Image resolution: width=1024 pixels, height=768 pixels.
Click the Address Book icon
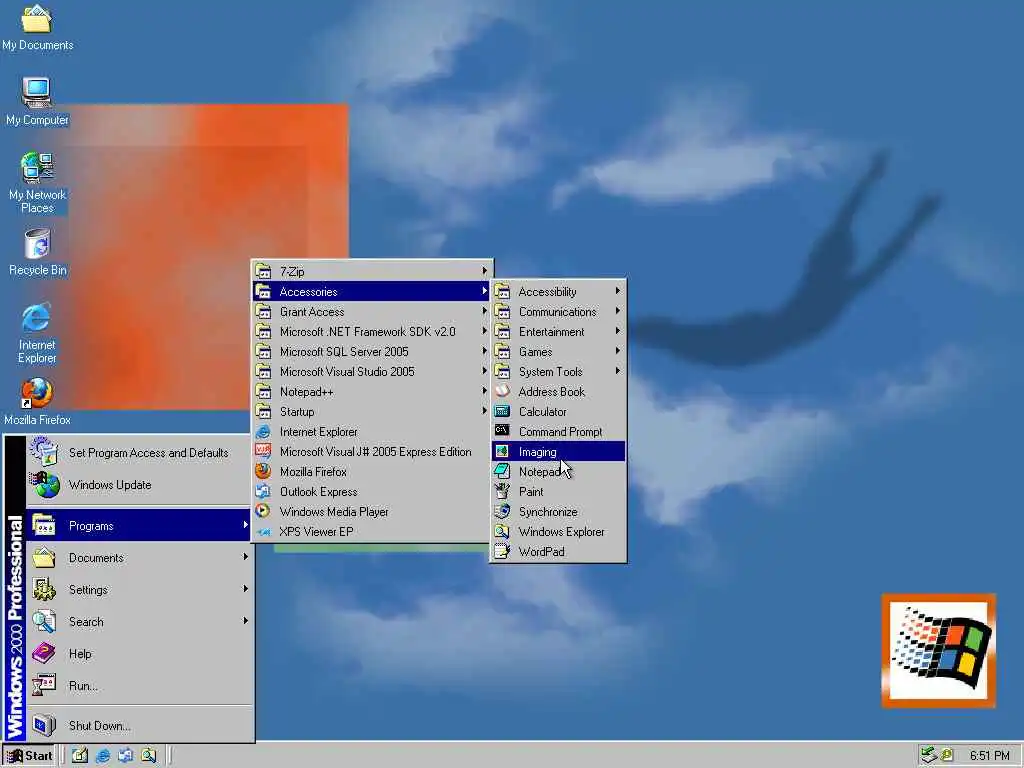pos(502,391)
